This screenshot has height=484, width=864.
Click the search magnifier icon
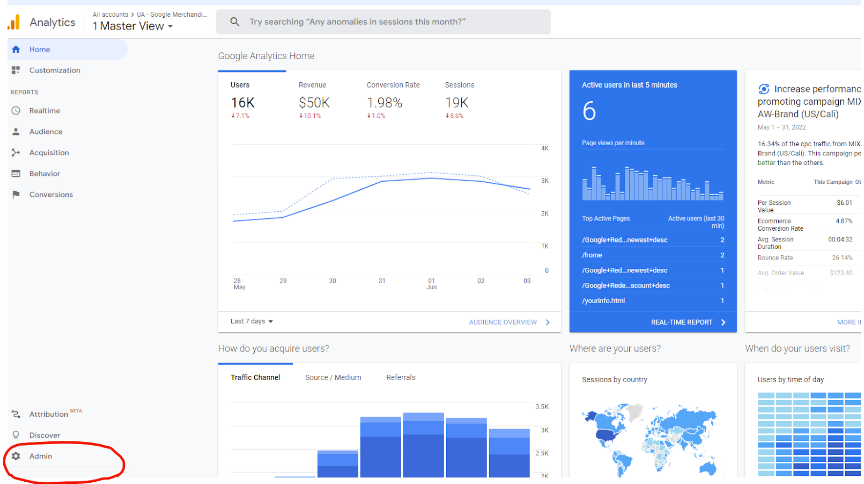point(235,21)
